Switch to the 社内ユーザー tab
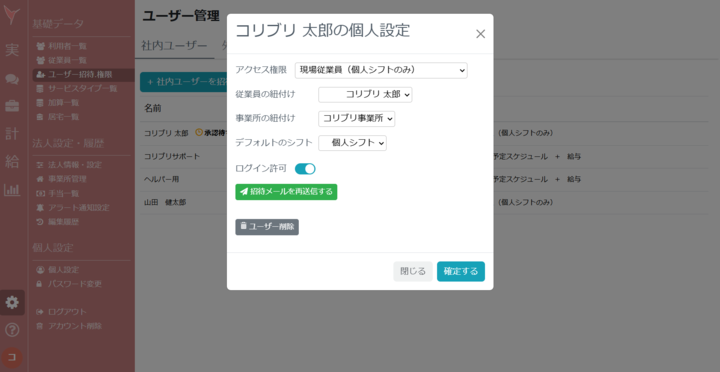Image resolution: width=720 pixels, height=372 pixels. [174, 46]
